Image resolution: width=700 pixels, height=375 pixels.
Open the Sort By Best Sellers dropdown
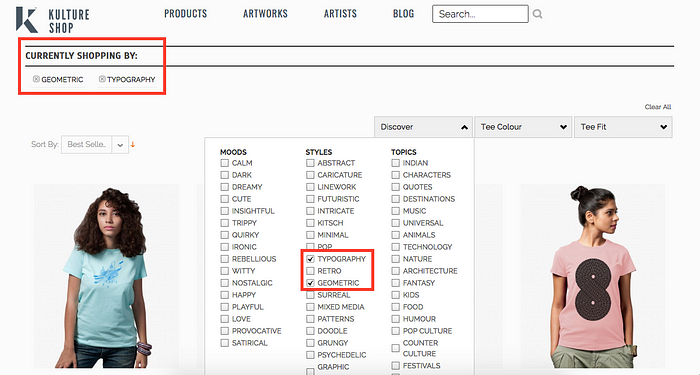point(95,145)
